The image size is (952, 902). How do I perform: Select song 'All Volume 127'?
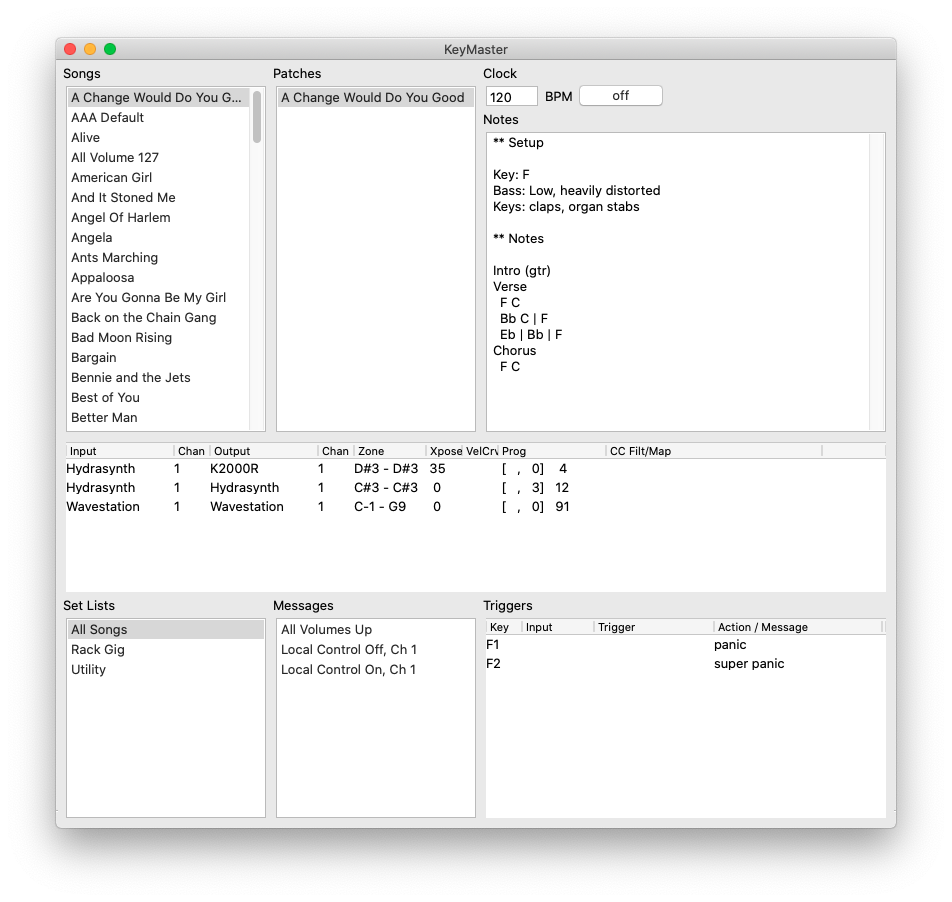(x=158, y=158)
